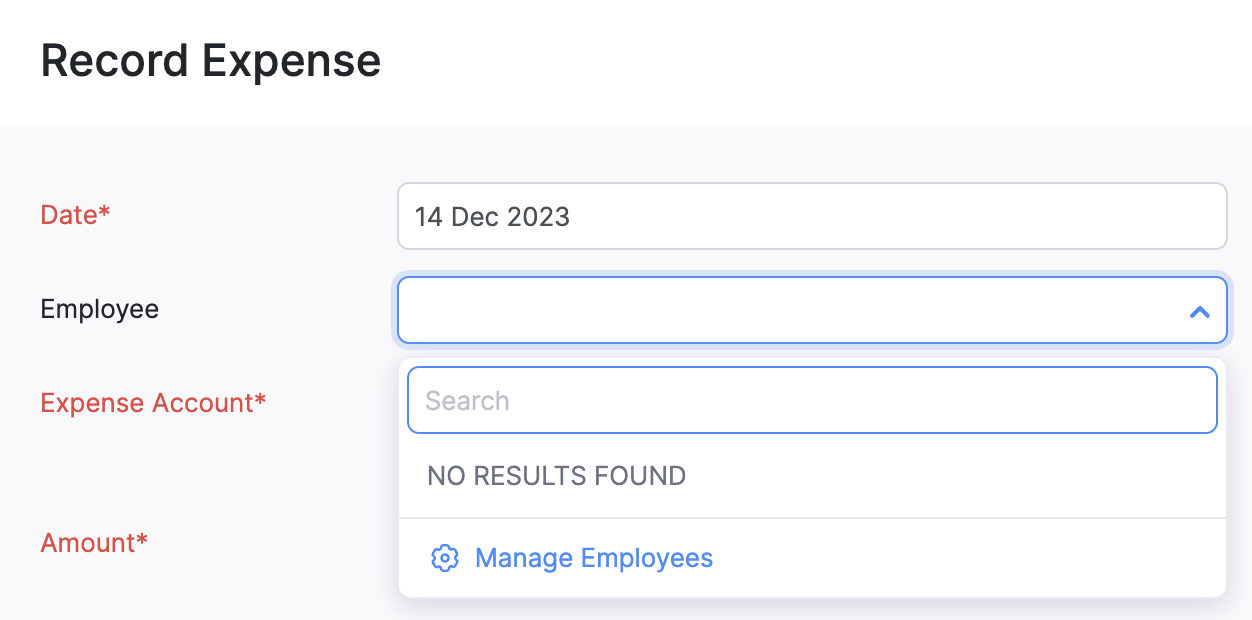Click the Date* field label
The width and height of the screenshot is (1252, 620).
point(75,215)
